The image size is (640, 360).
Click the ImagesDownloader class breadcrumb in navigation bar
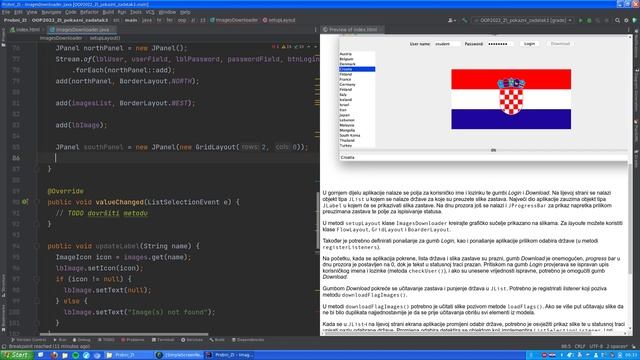[234, 20]
